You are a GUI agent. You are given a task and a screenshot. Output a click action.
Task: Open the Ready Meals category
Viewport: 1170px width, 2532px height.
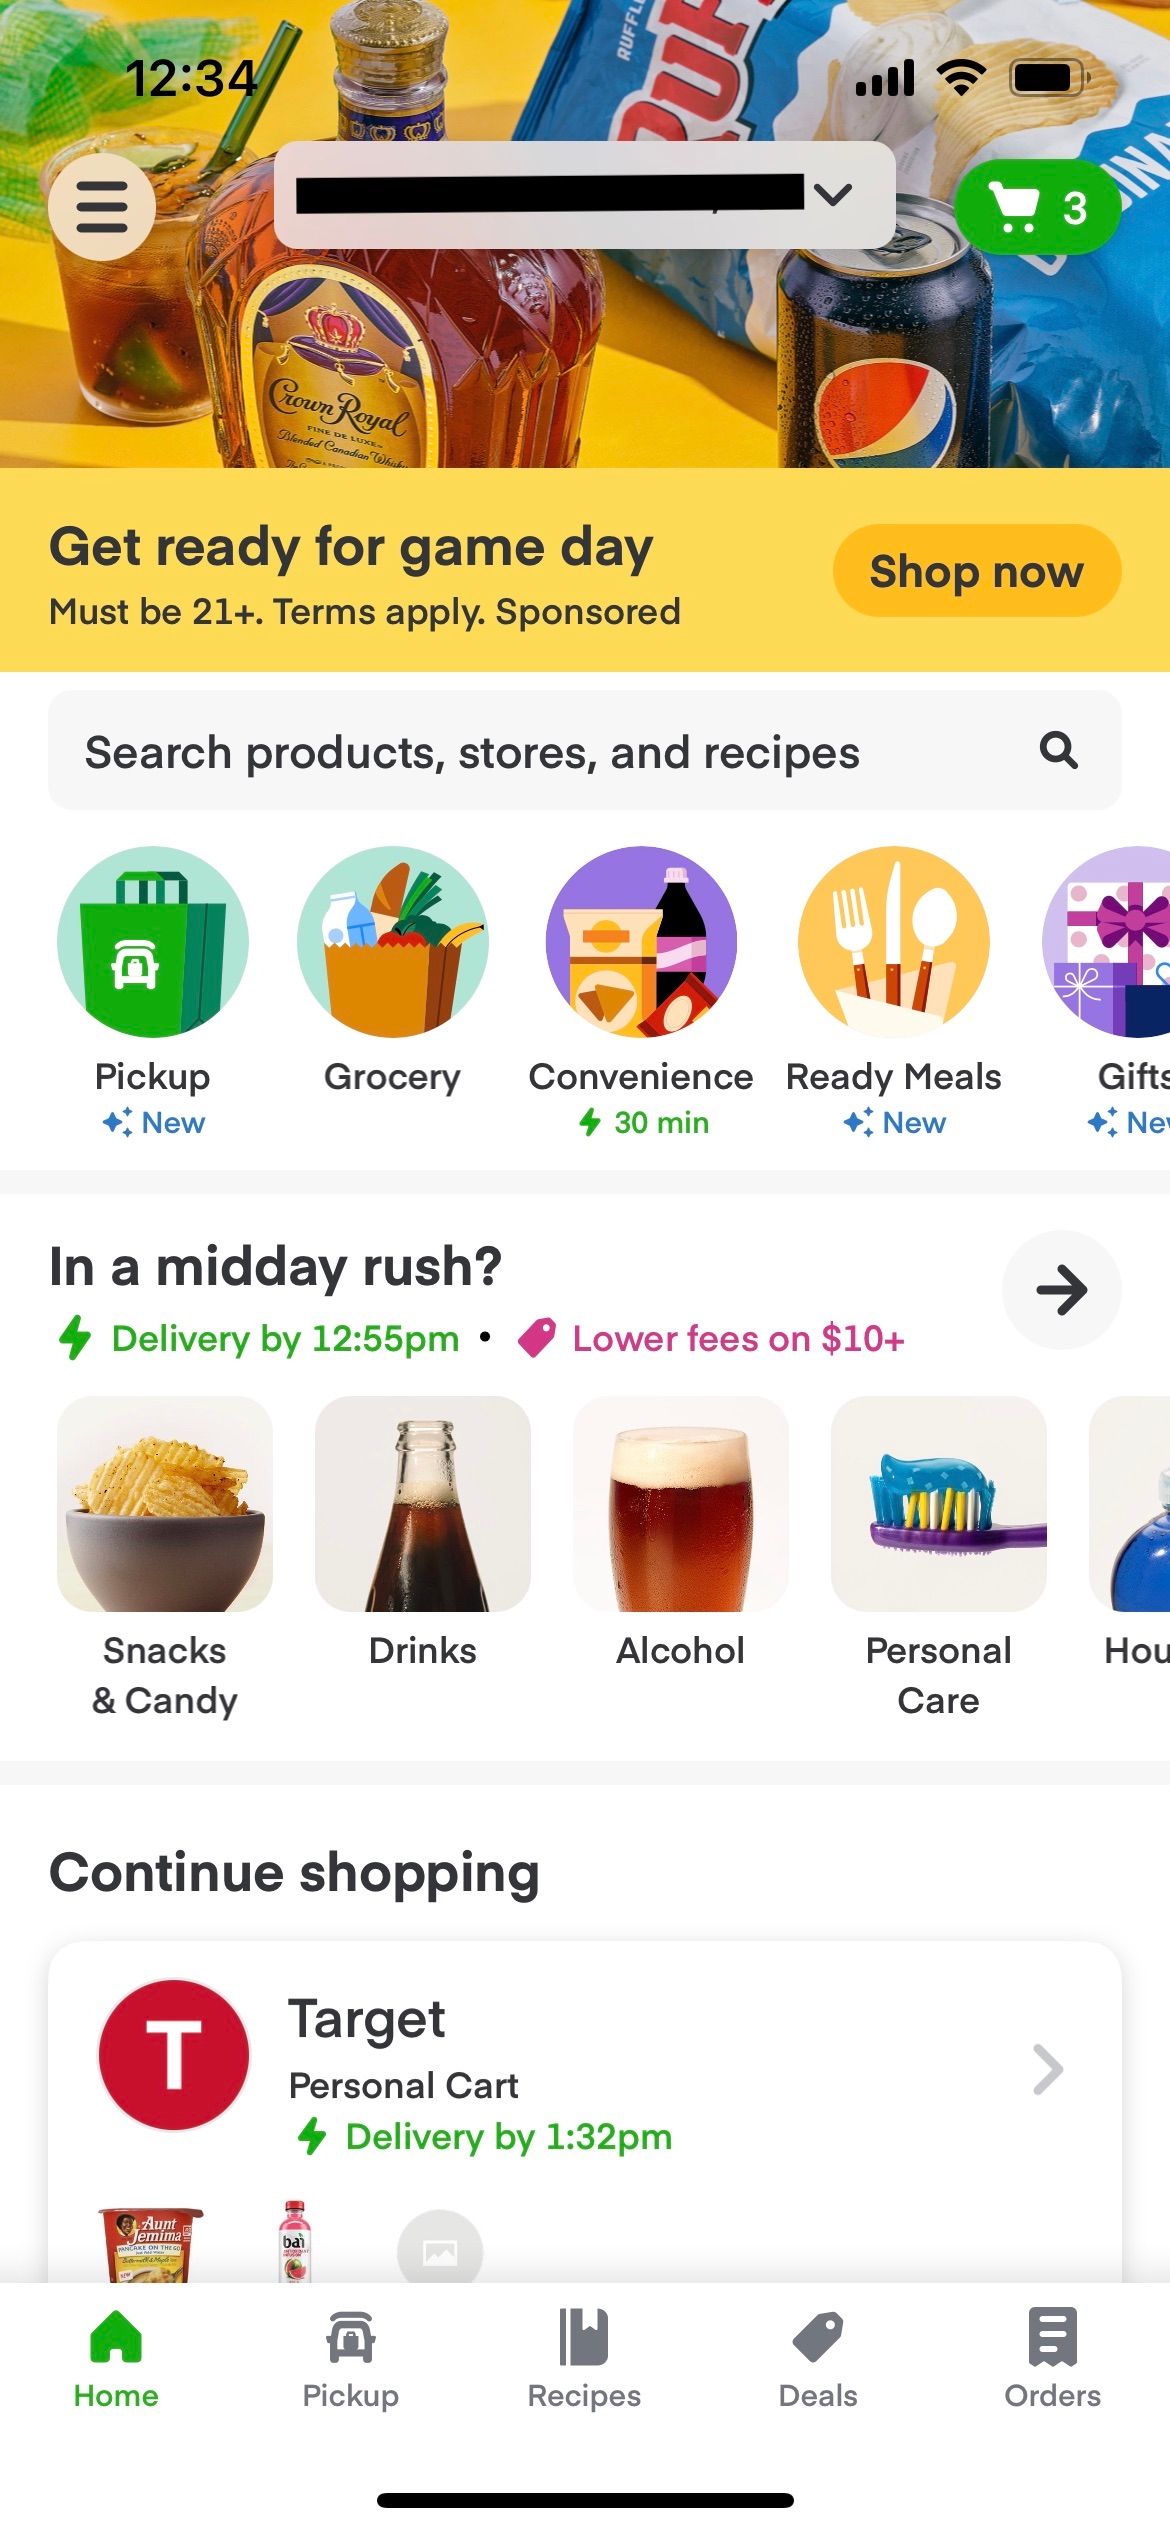[x=893, y=941]
